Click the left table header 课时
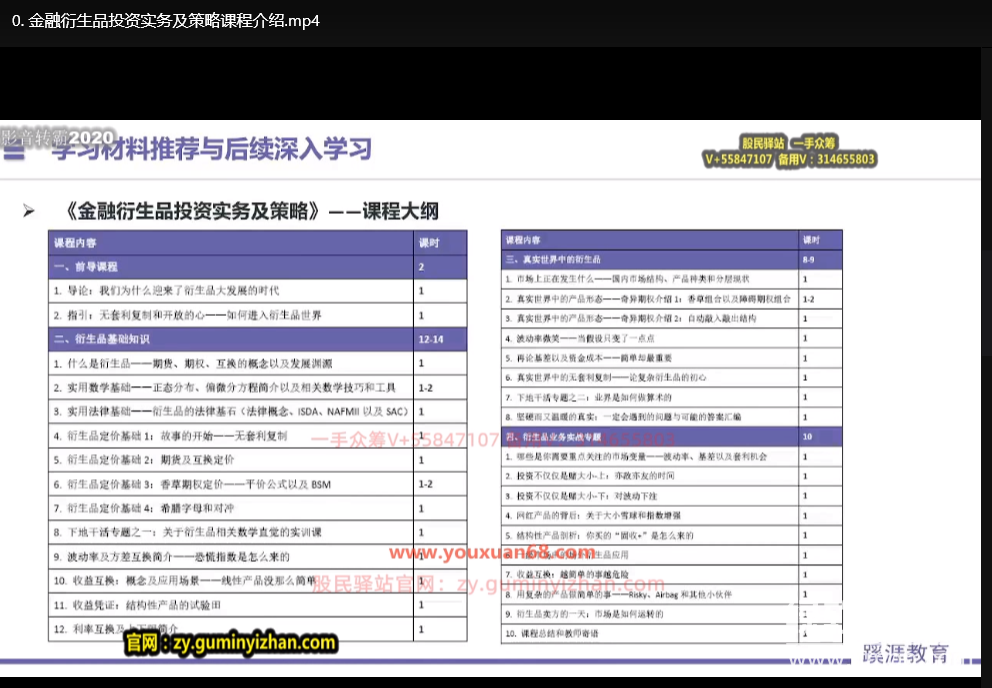This screenshot has width=992, height=688. [428, 243]
